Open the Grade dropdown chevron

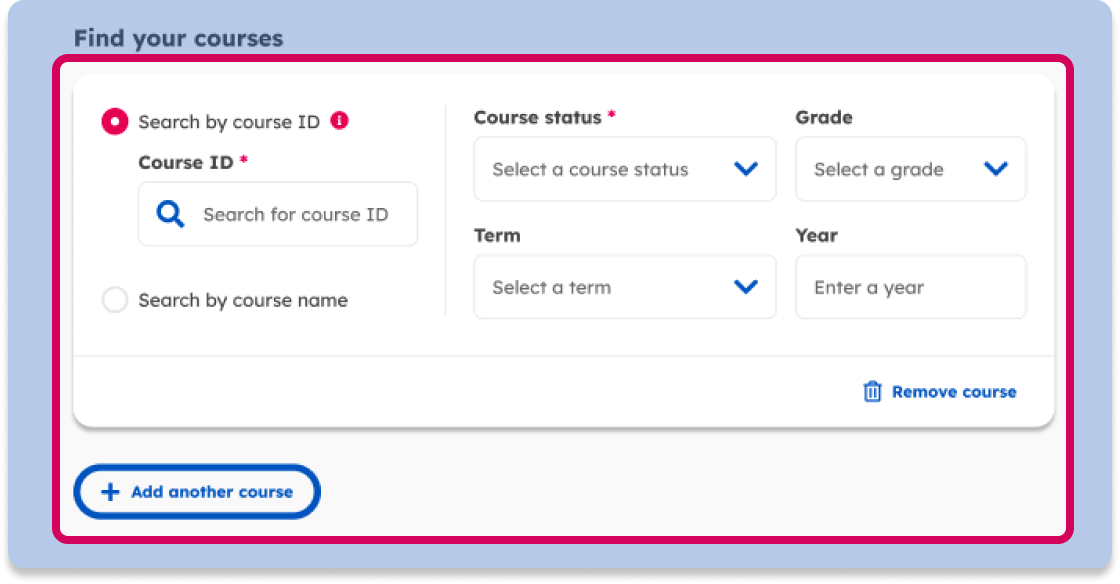click(996, 169)
